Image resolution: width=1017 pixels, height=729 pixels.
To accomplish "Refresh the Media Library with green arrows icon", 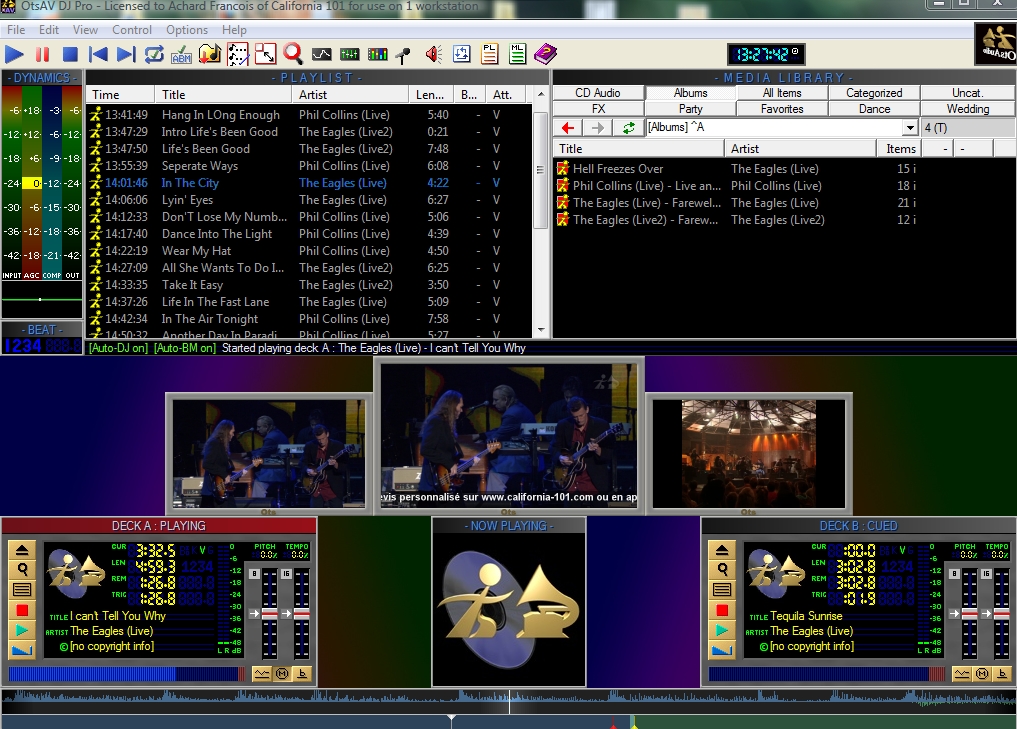I will coord(628,128).
